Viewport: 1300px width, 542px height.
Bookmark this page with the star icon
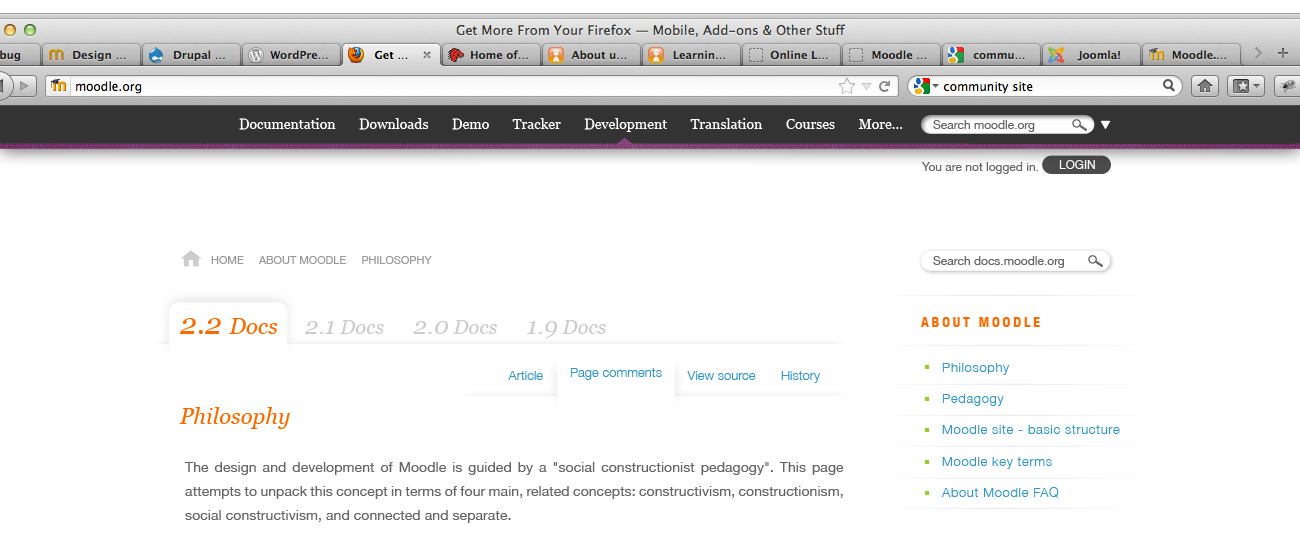coord(847,86)
